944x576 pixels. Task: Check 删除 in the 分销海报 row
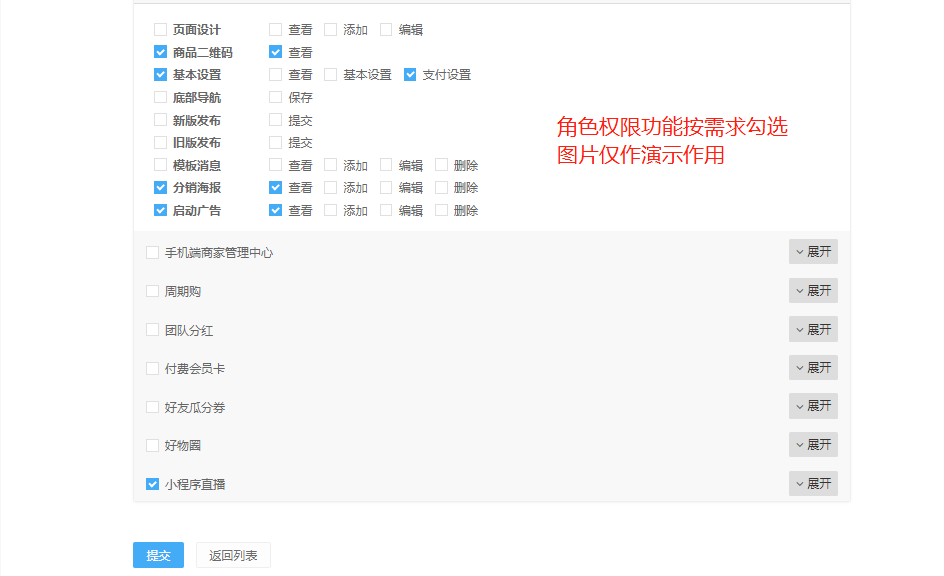tap(441, 188)
